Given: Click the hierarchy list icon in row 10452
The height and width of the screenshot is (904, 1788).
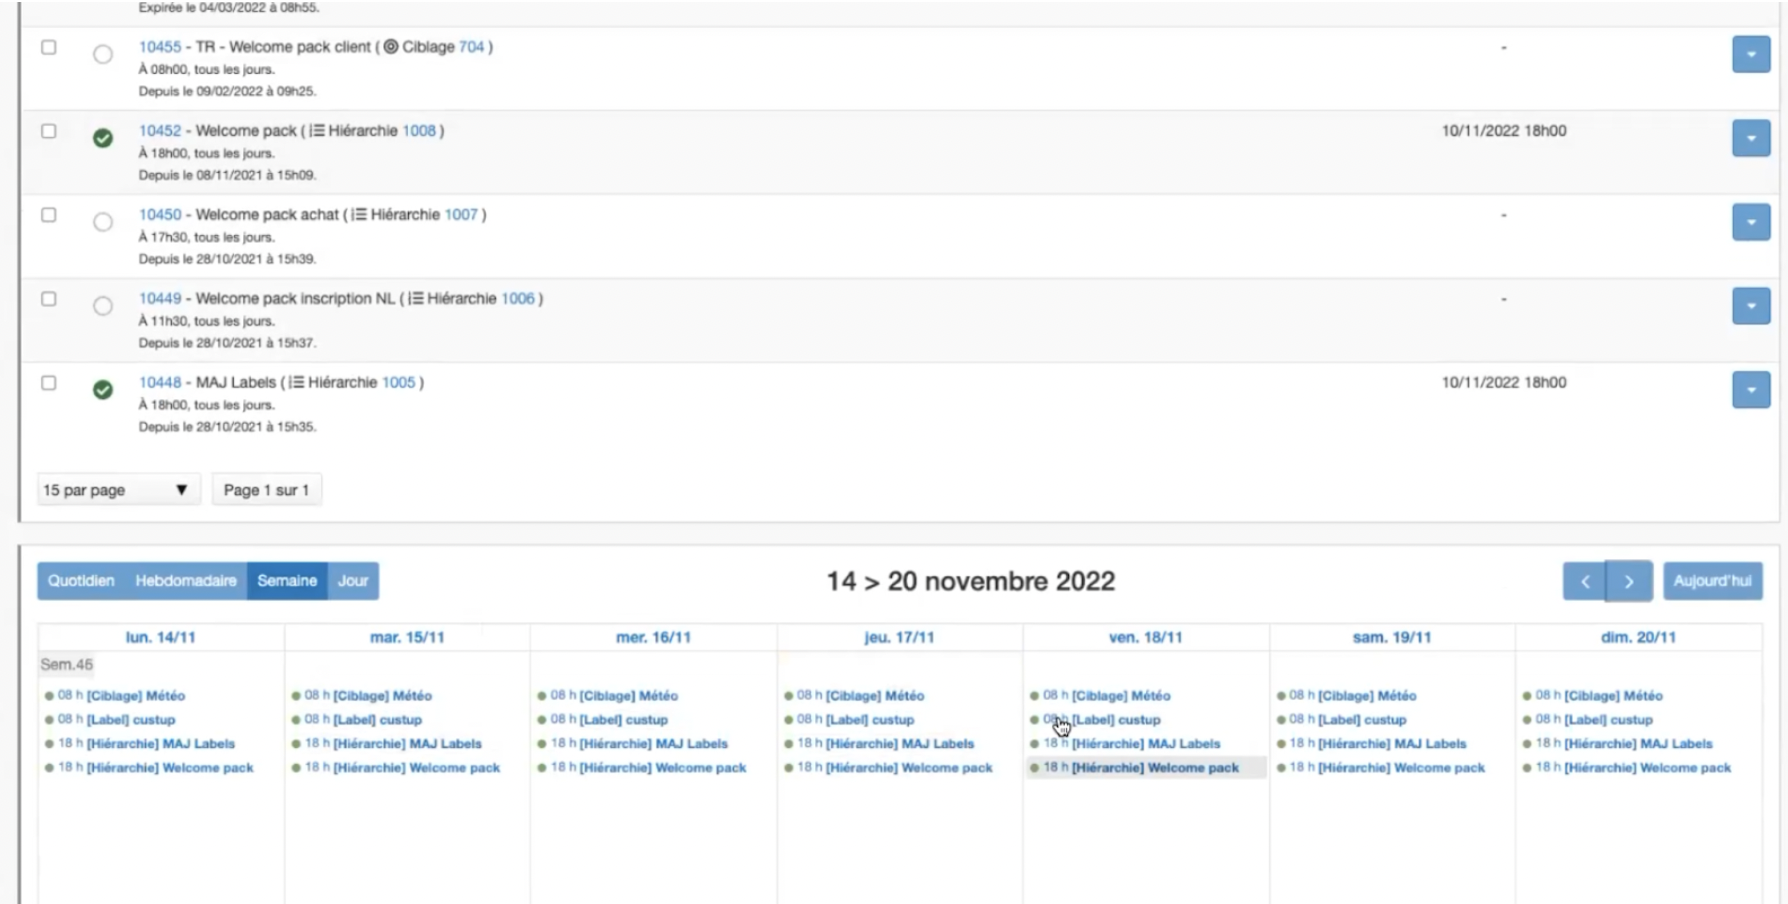Looking at the screenshot, I should [x=317, y=131].
